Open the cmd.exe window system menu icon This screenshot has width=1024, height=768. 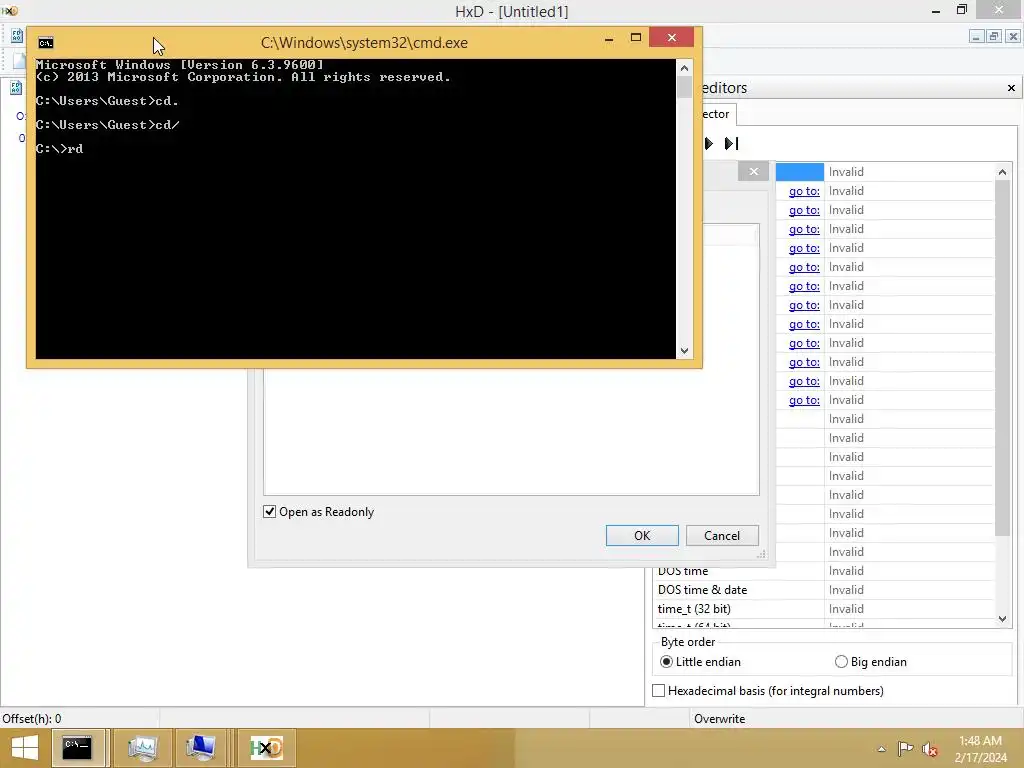point(46,43)
